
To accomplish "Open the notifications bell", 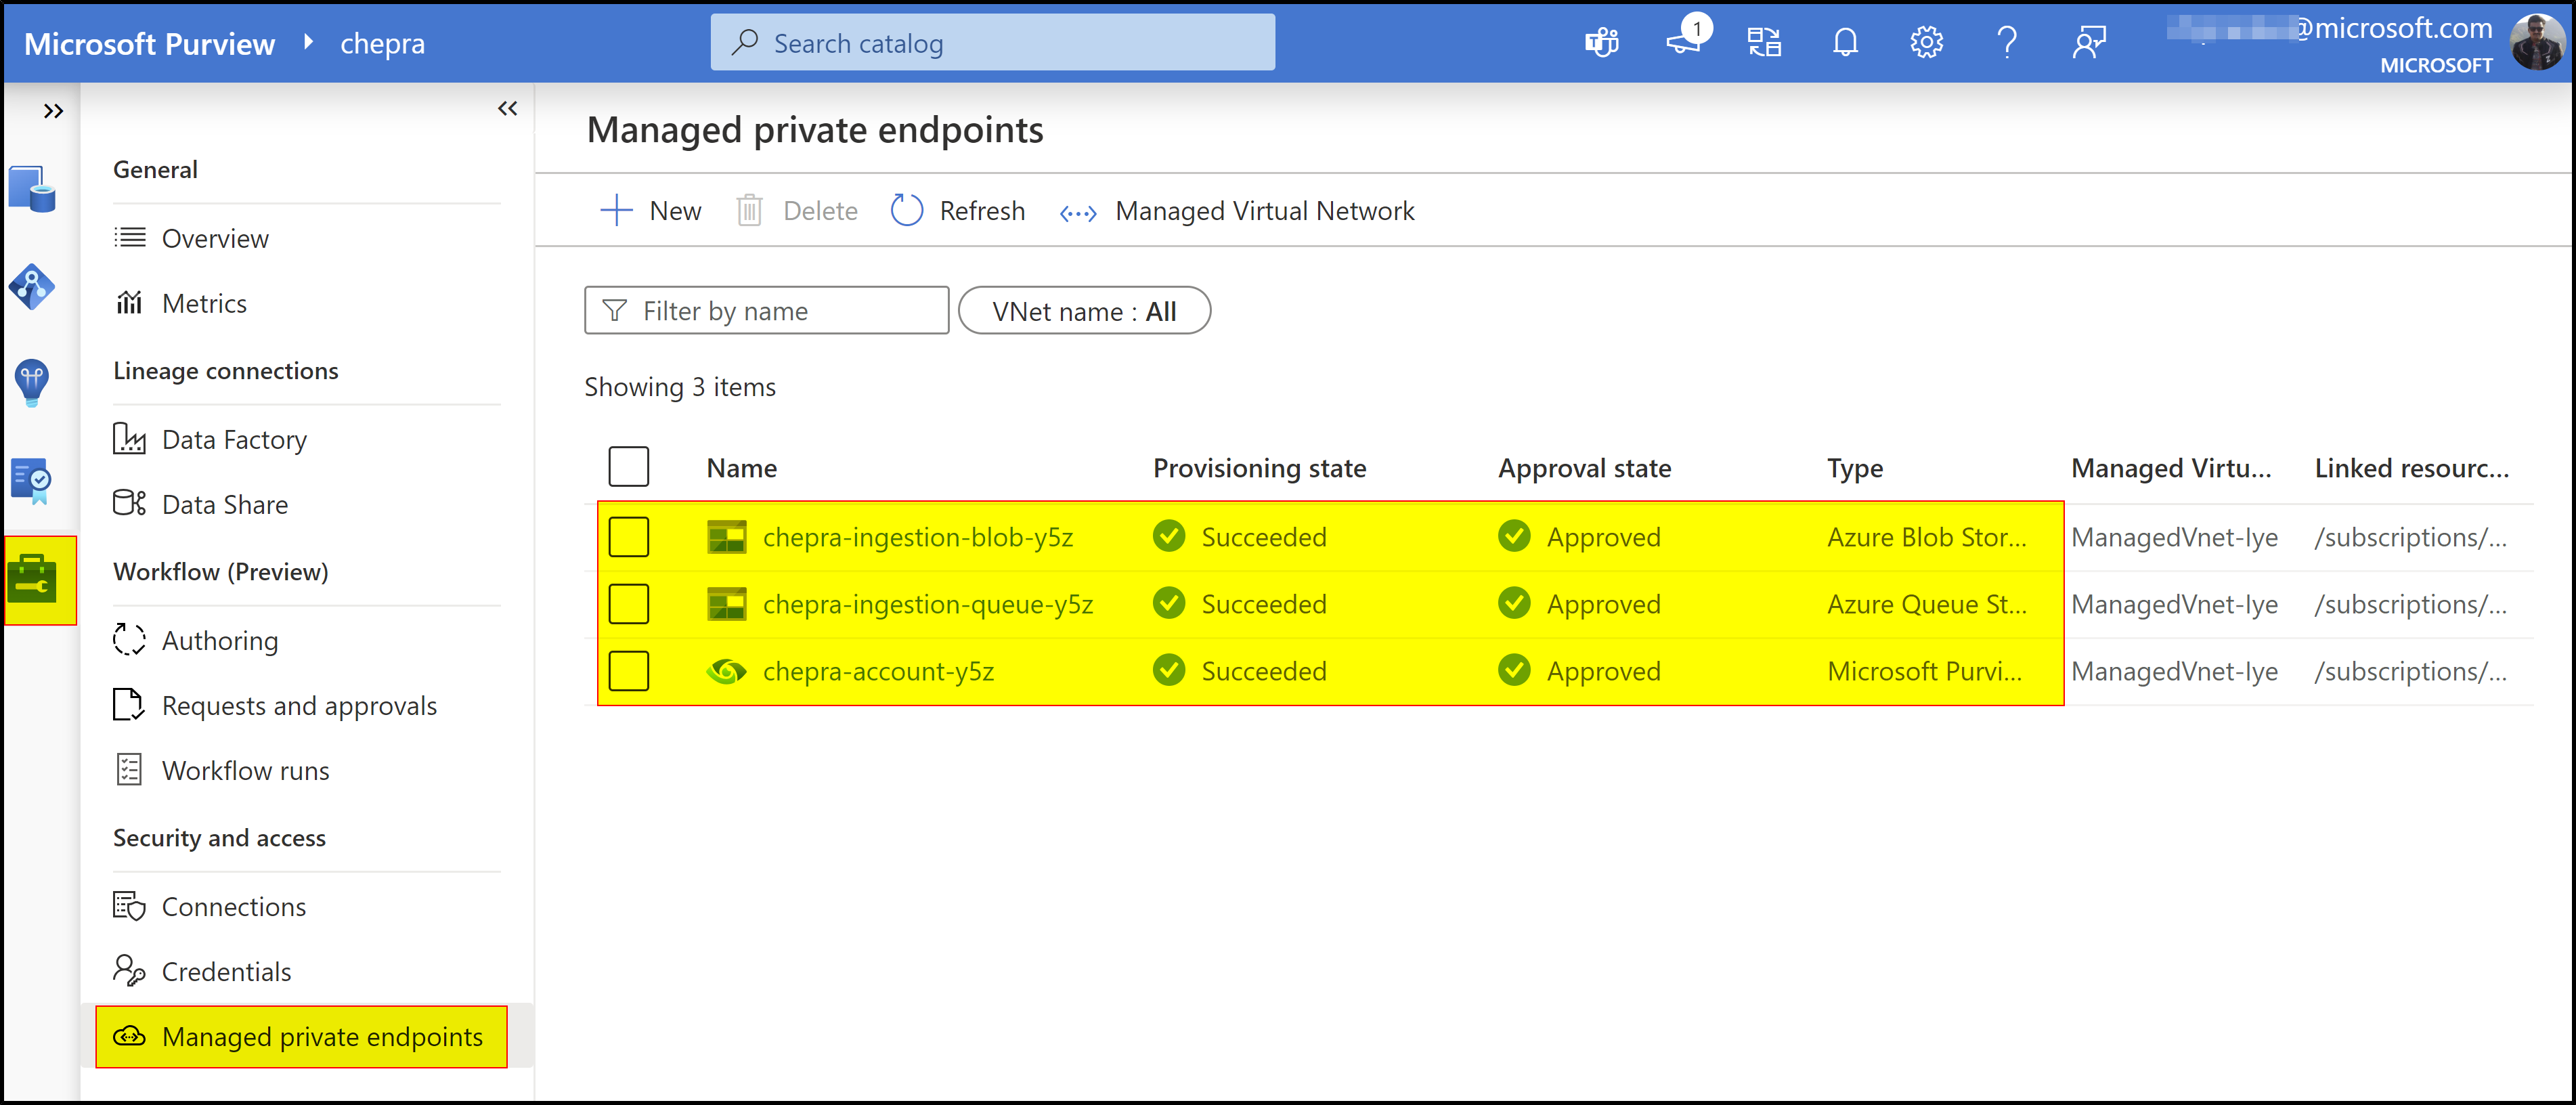I will coord(1845,42).
